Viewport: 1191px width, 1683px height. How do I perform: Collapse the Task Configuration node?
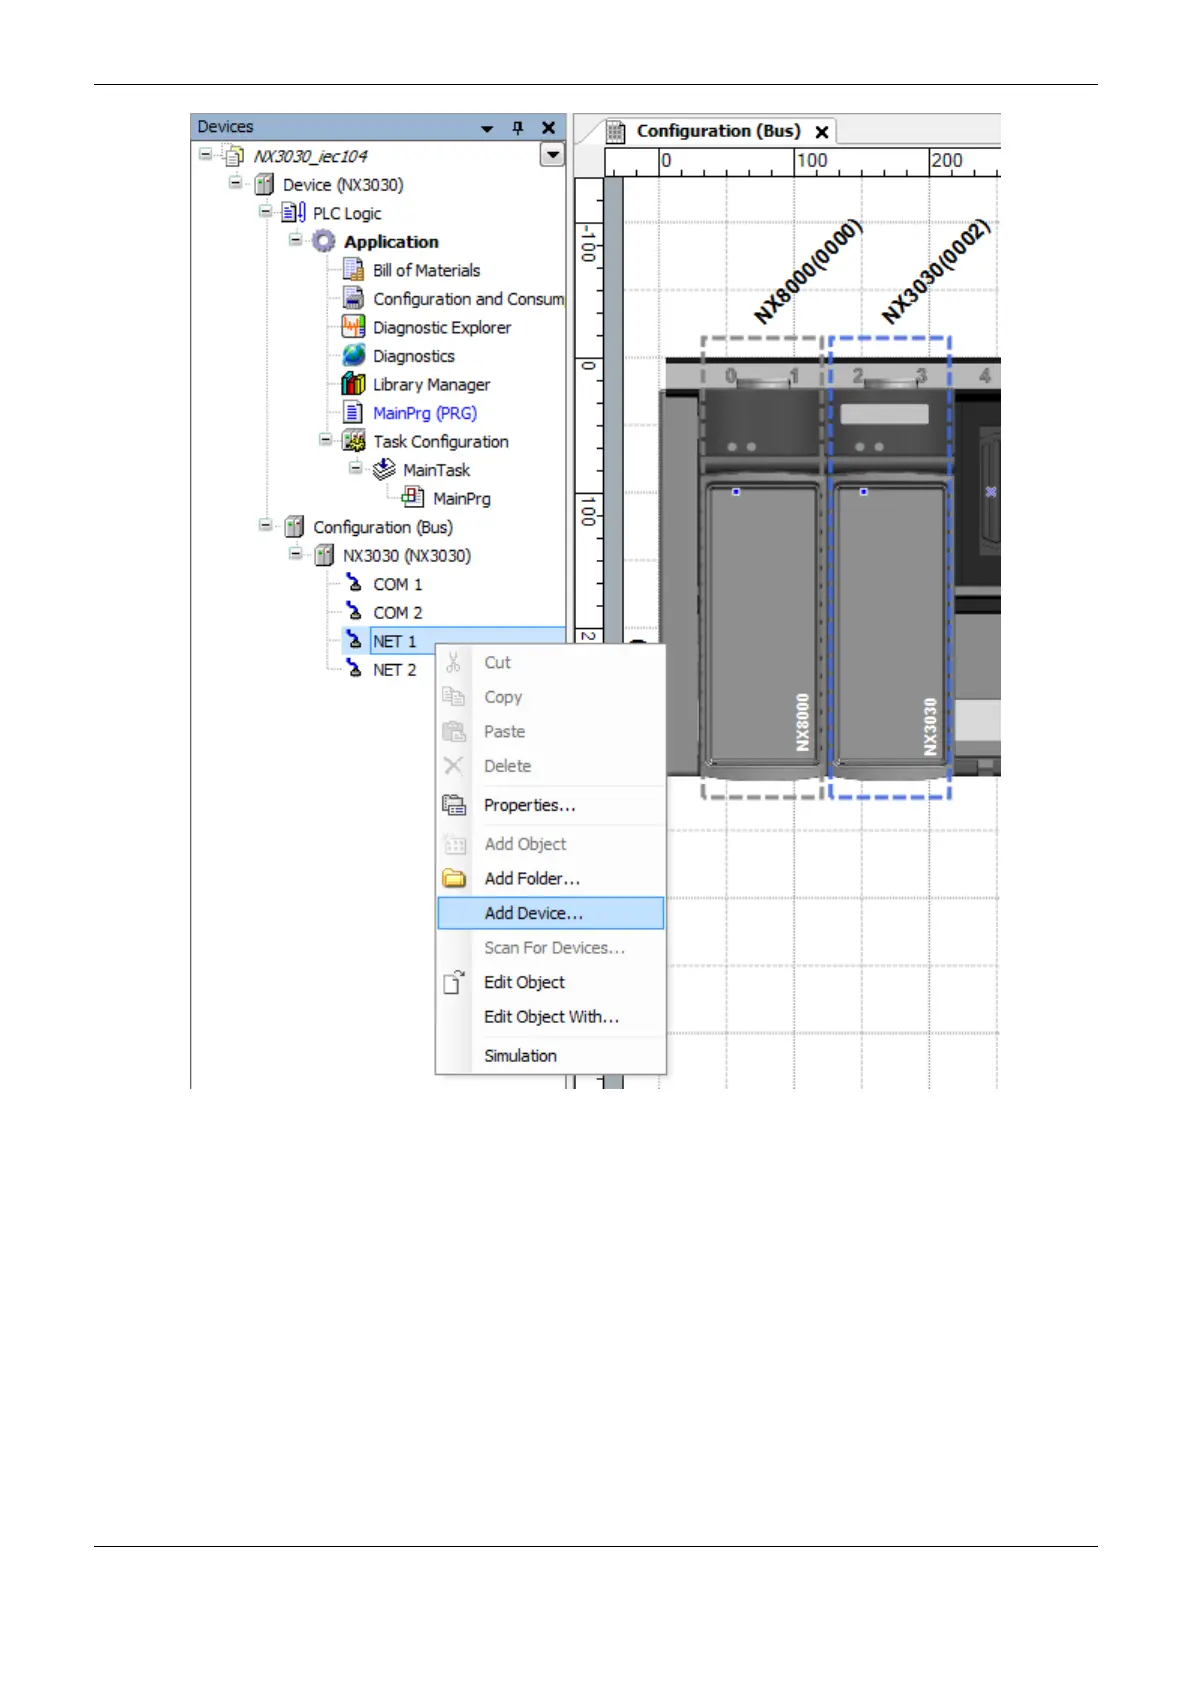tap(325, 440)
